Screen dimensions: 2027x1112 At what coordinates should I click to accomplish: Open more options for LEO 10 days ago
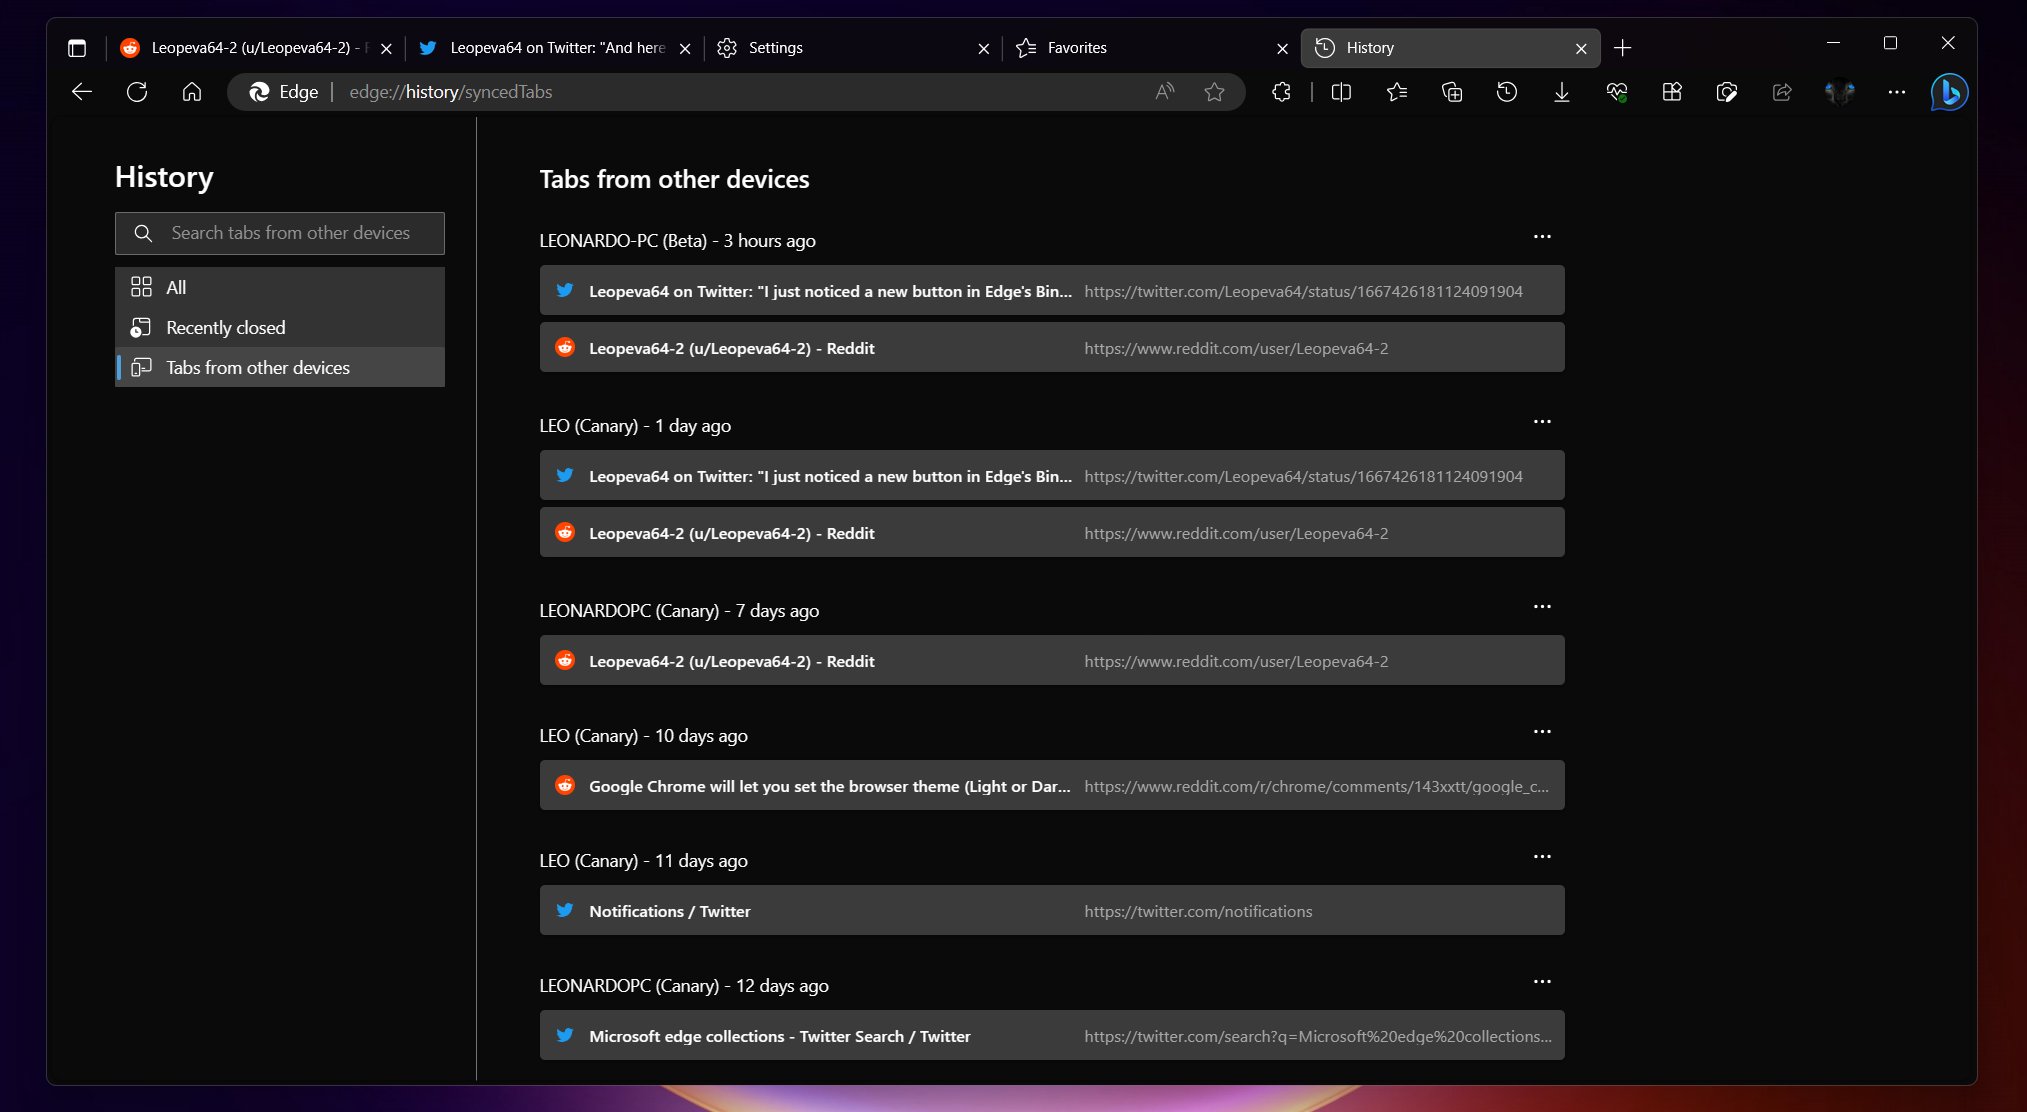tap(1542, 732)
